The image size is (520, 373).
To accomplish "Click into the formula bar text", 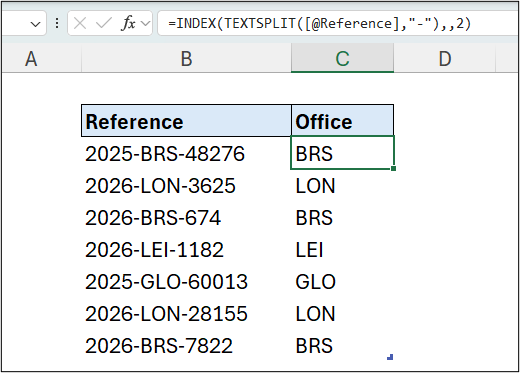I will [x=337, y=23].
